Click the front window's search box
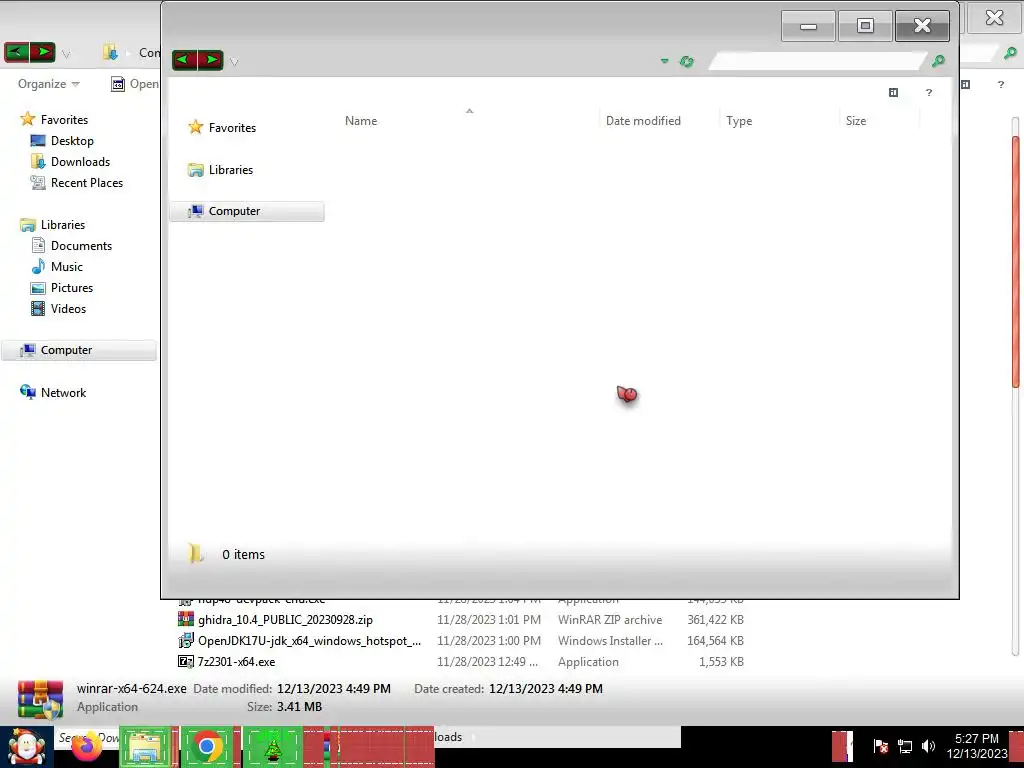 click(x=818, y=61)
